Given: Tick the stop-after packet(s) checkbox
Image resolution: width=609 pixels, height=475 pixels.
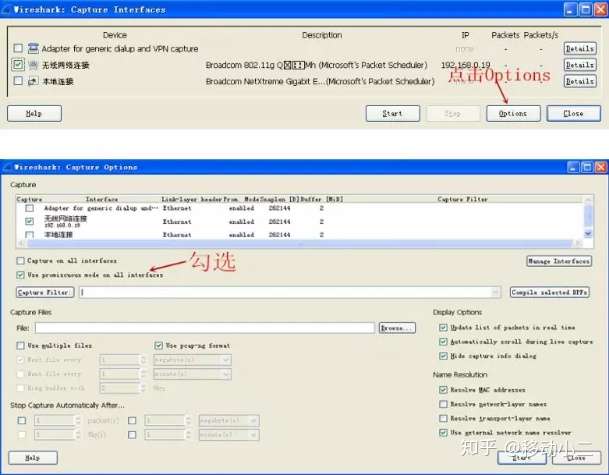Looking at the screenshot, I should coord(22,420).
